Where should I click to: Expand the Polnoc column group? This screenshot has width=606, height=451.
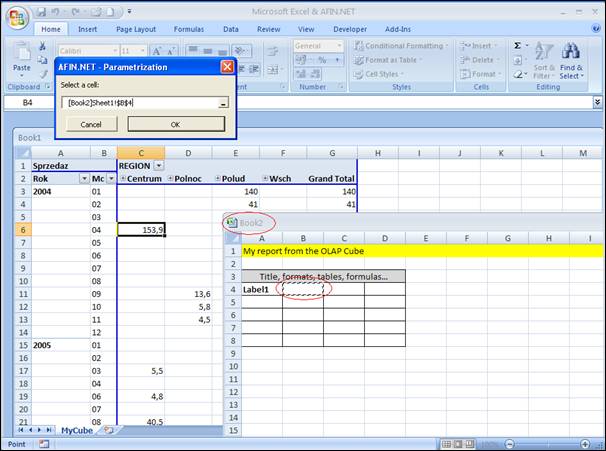coord(170,178)
